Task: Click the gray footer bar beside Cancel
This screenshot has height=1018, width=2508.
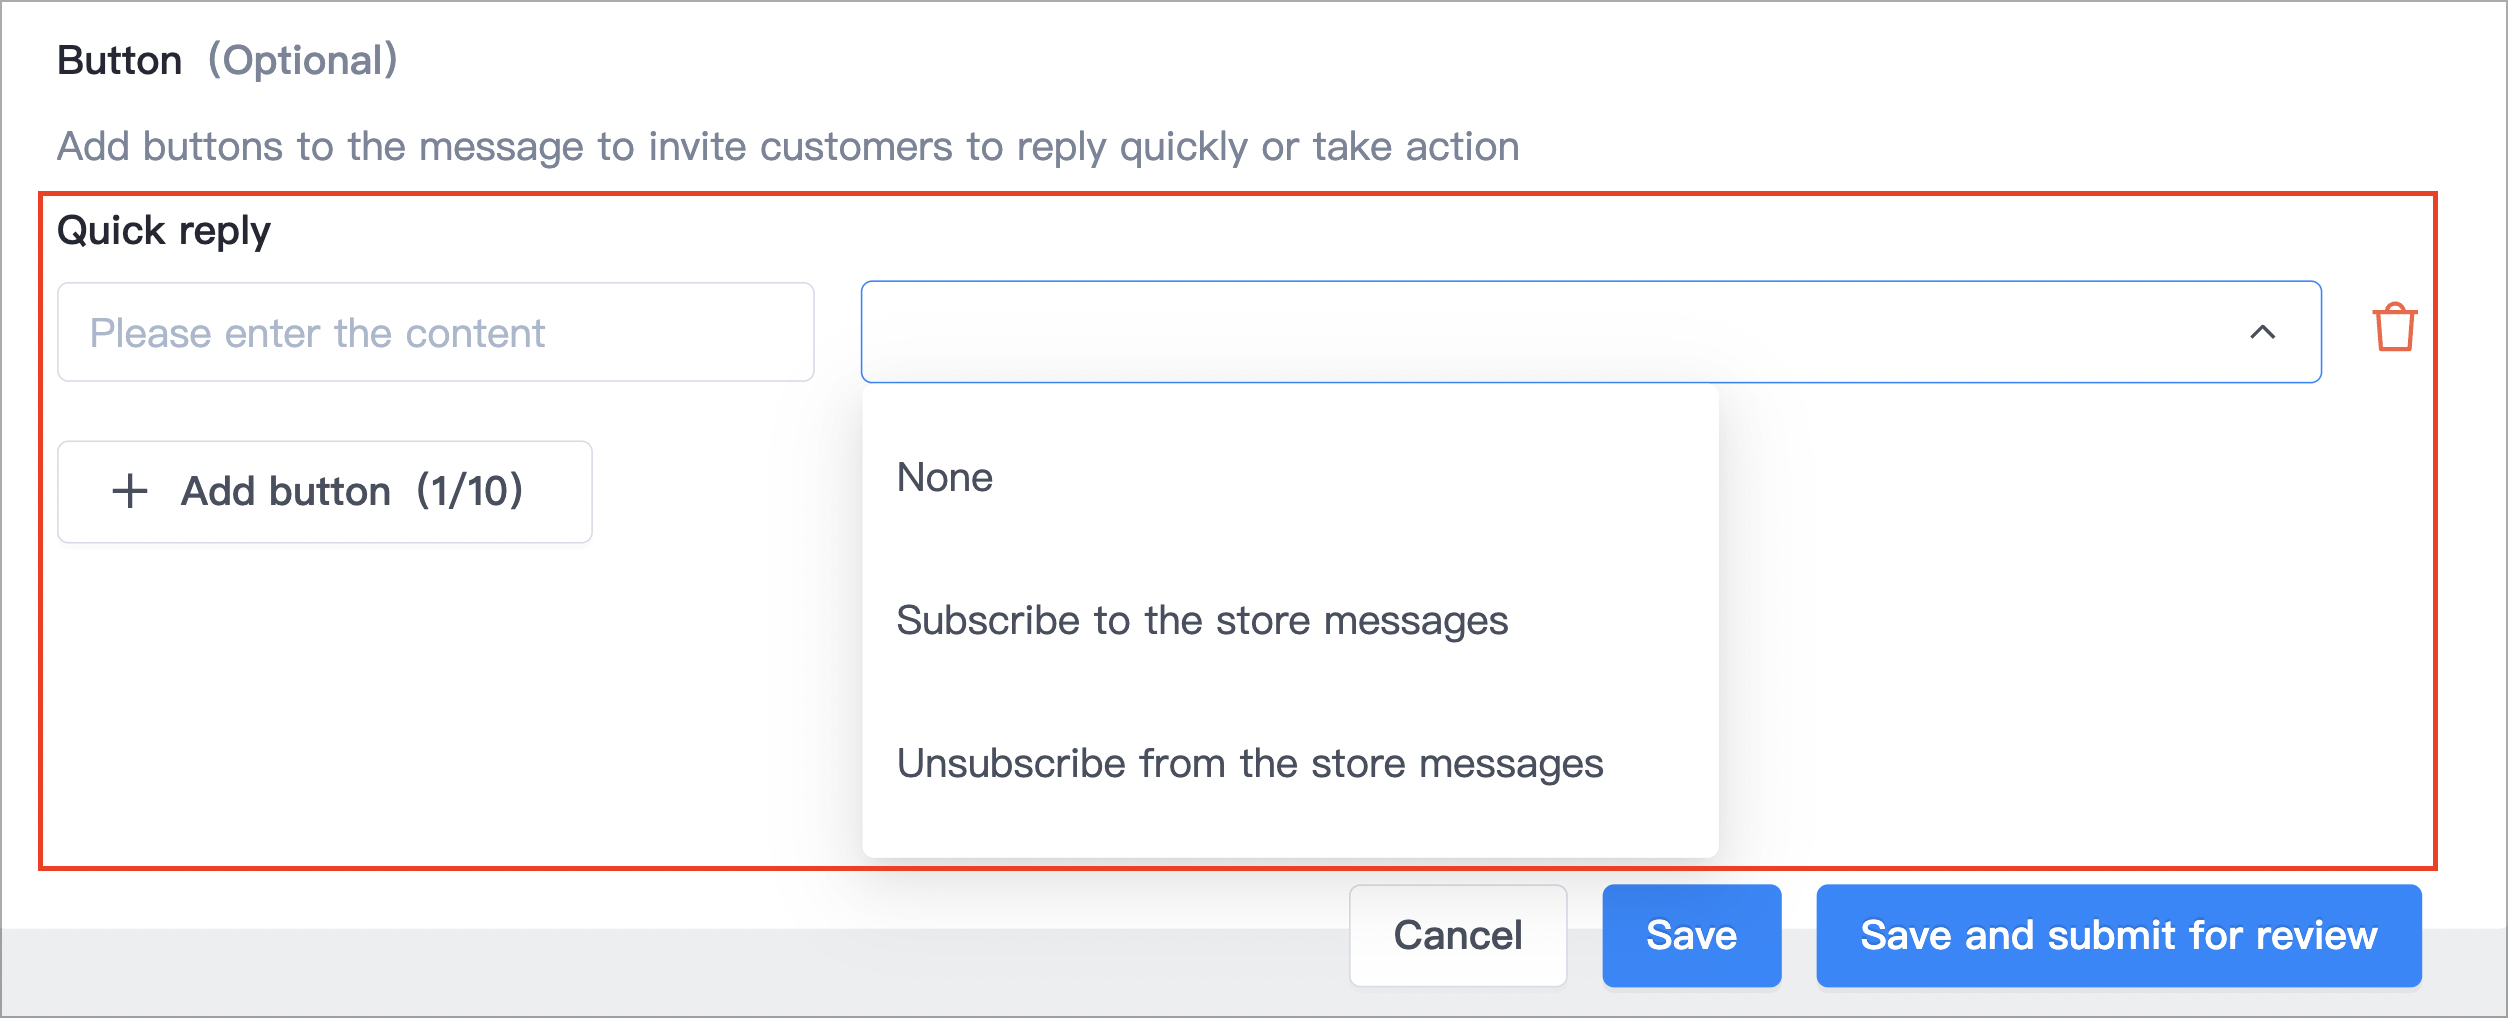Action: coord(670,970)
